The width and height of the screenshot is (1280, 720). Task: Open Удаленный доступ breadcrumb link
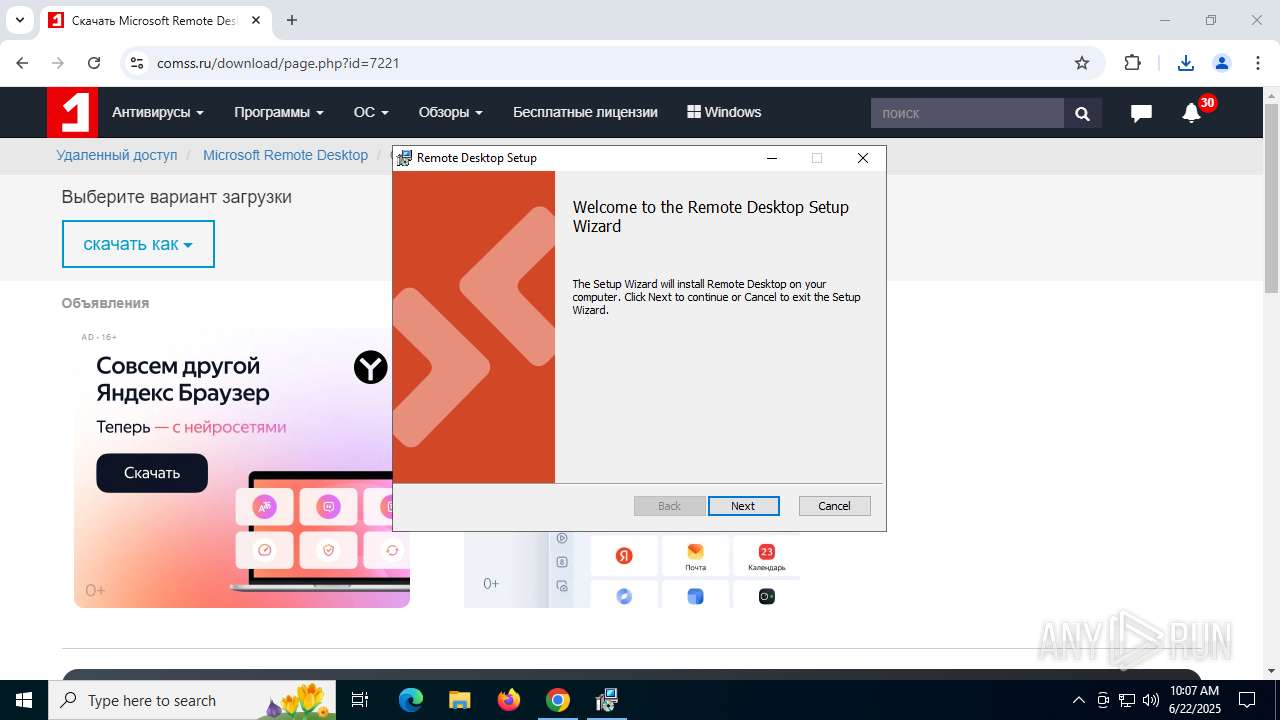pos(117,155)
